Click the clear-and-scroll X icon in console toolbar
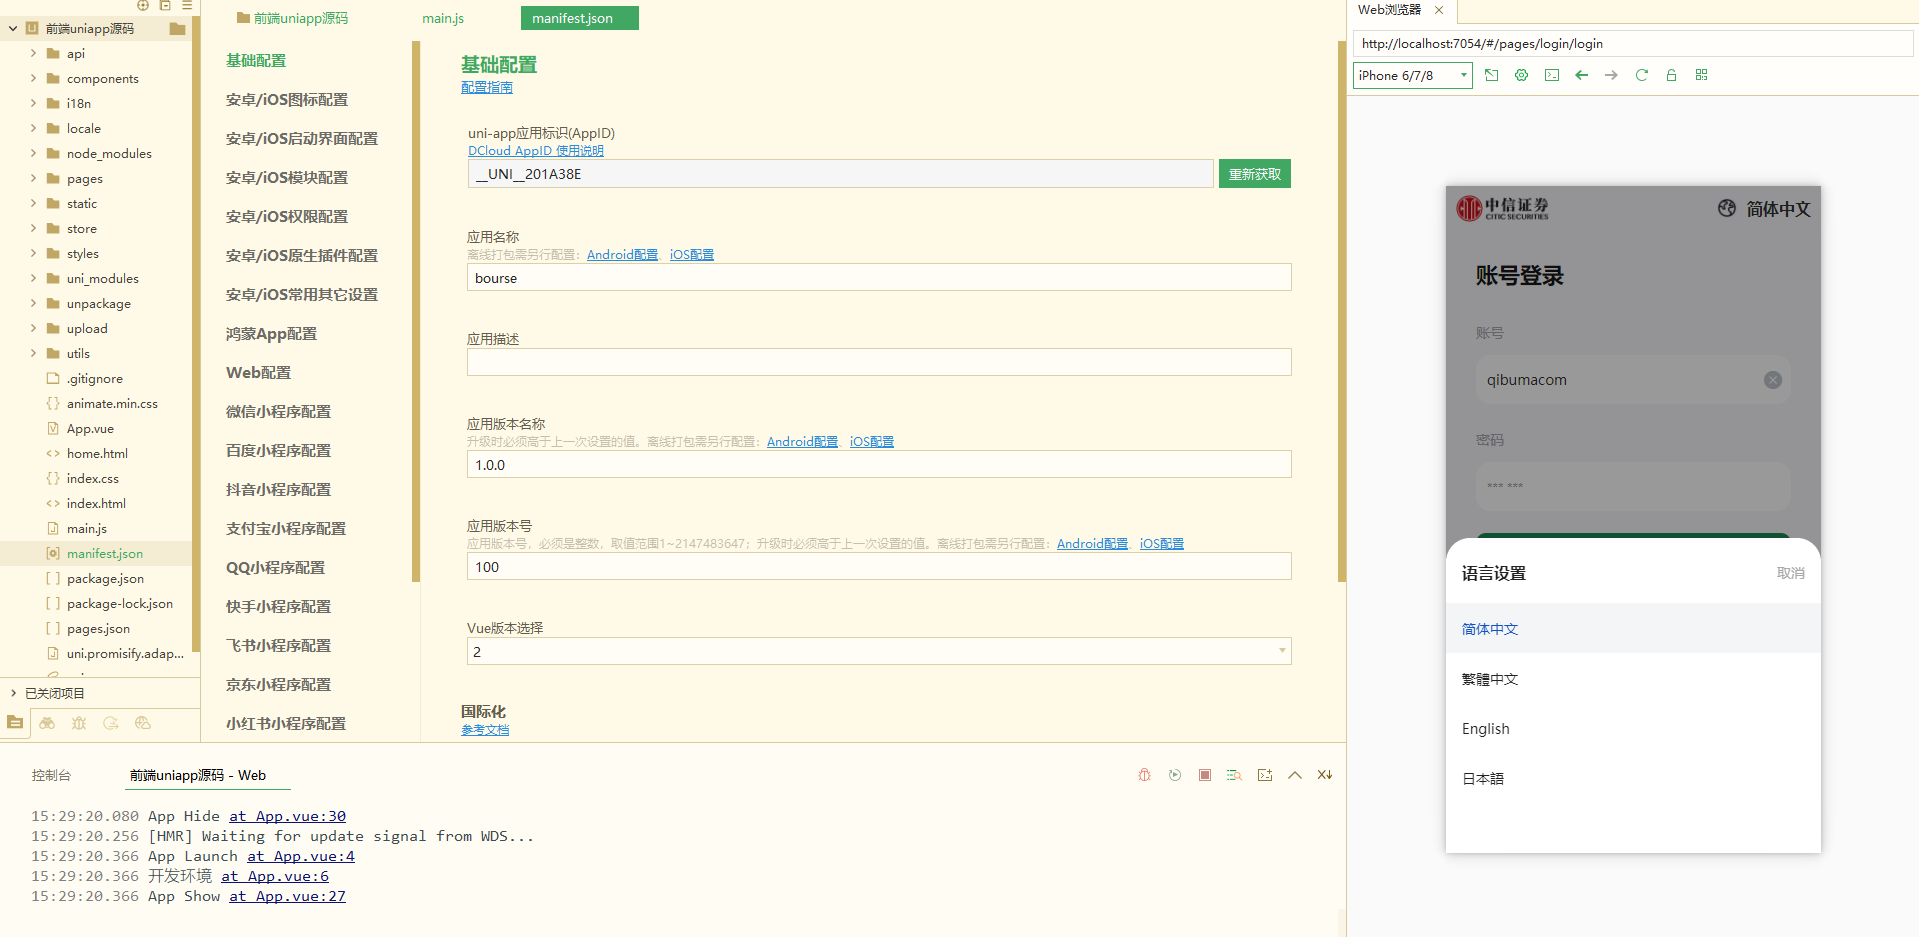Screen dimensions: 1919x937 (x=1325, y=775)
